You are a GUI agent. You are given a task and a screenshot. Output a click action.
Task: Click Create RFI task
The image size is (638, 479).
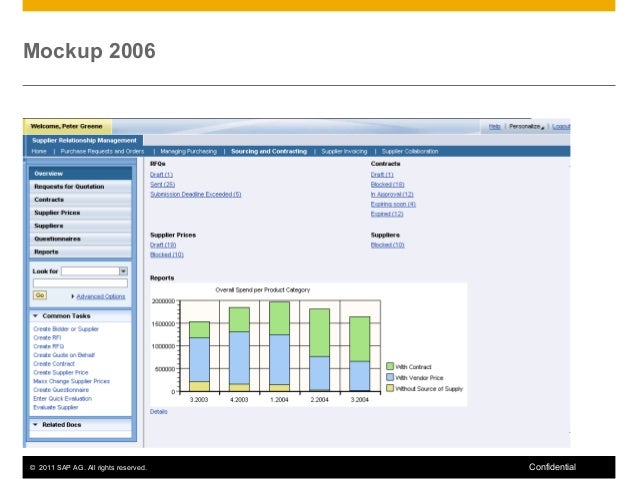47,338
